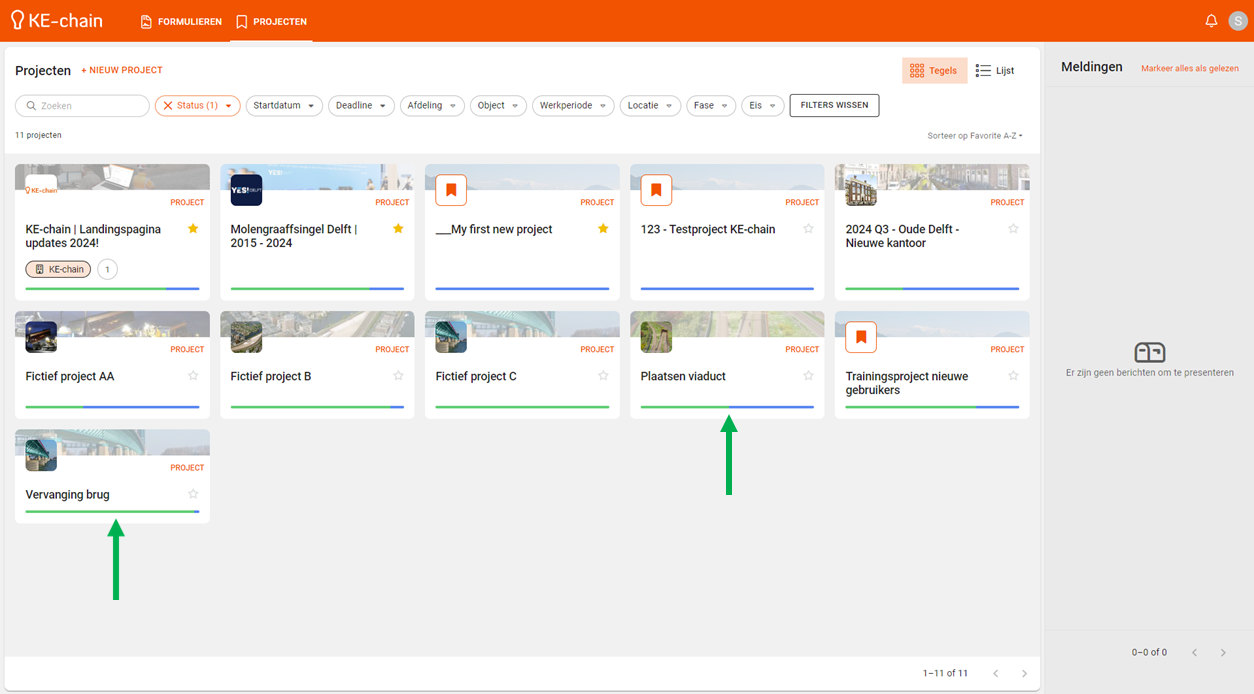Click the numbered badge next to KE-chain tag

107,269
